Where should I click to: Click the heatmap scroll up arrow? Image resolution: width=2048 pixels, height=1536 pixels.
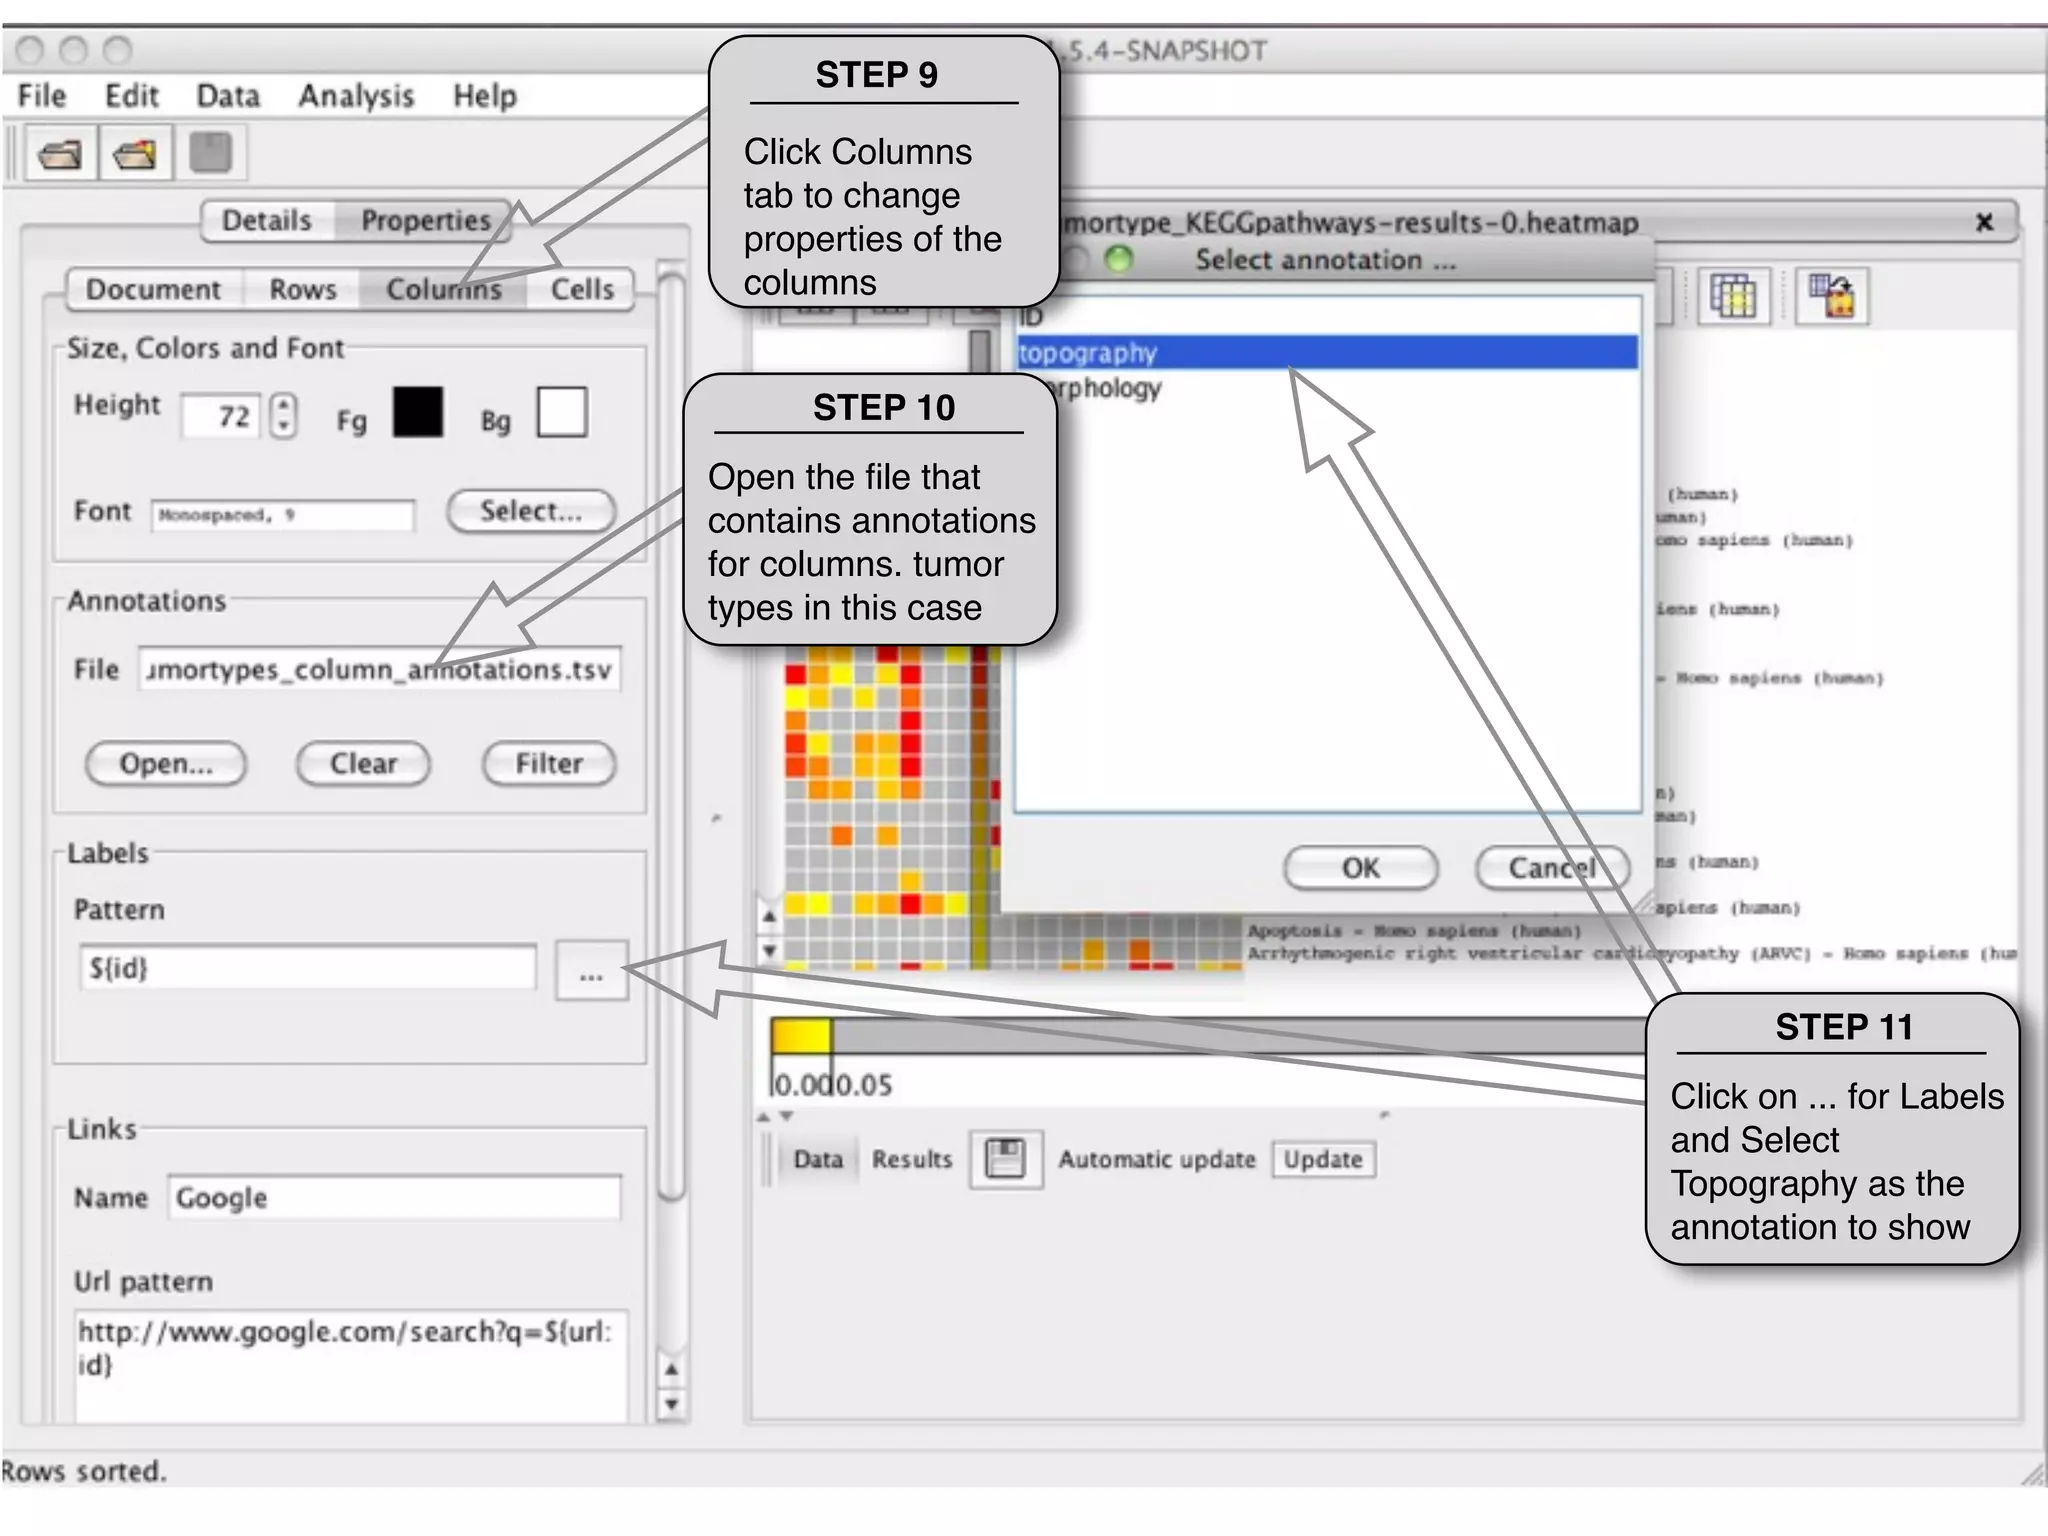(x=768, y=916)
